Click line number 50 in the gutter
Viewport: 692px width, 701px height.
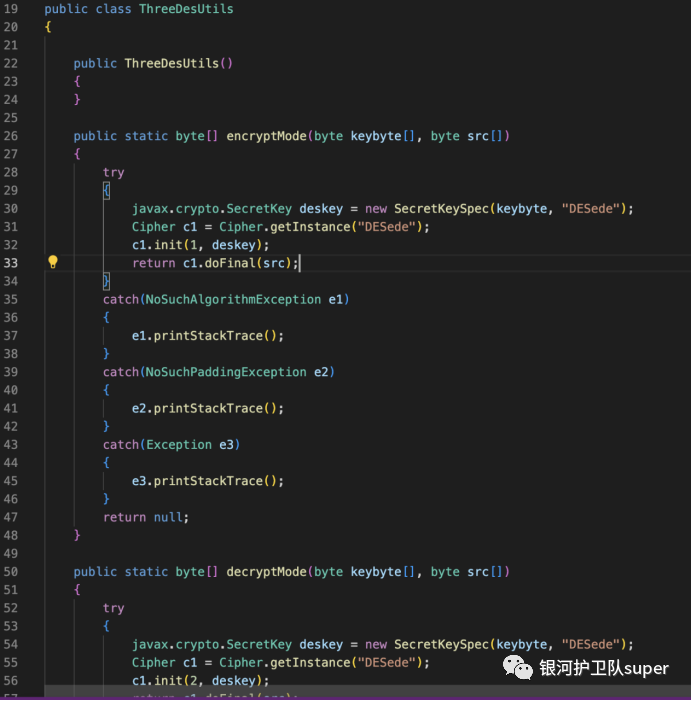tap(11, 572)
